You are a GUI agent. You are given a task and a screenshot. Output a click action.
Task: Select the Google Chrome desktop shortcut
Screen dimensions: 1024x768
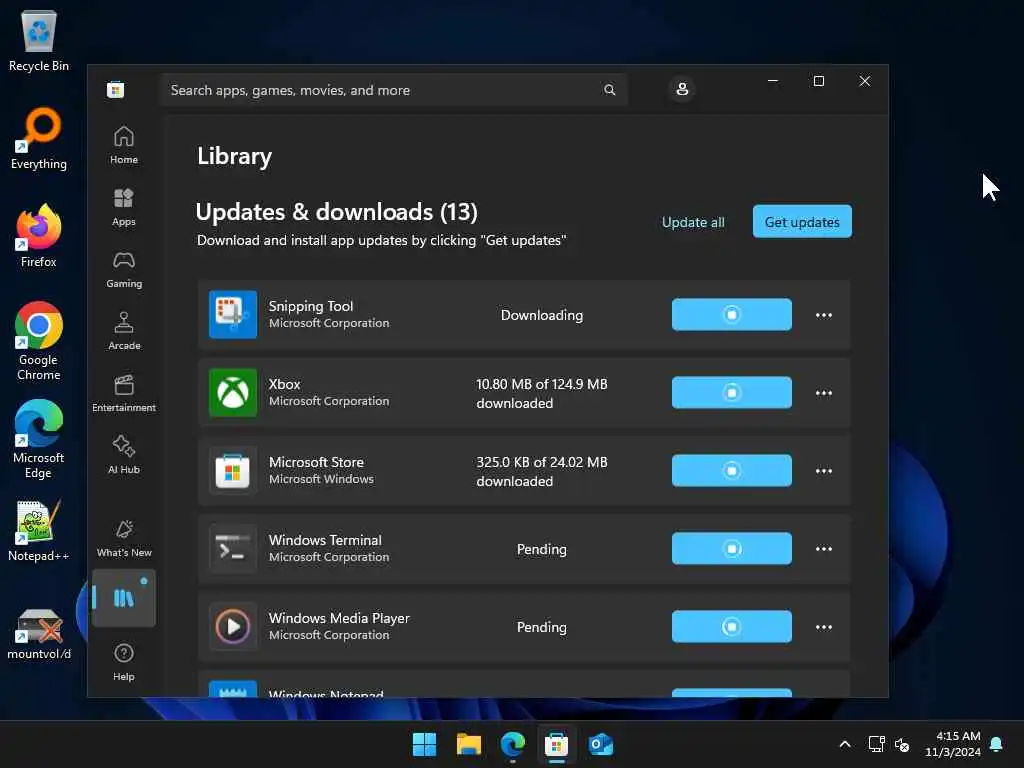tap(39, 342)
